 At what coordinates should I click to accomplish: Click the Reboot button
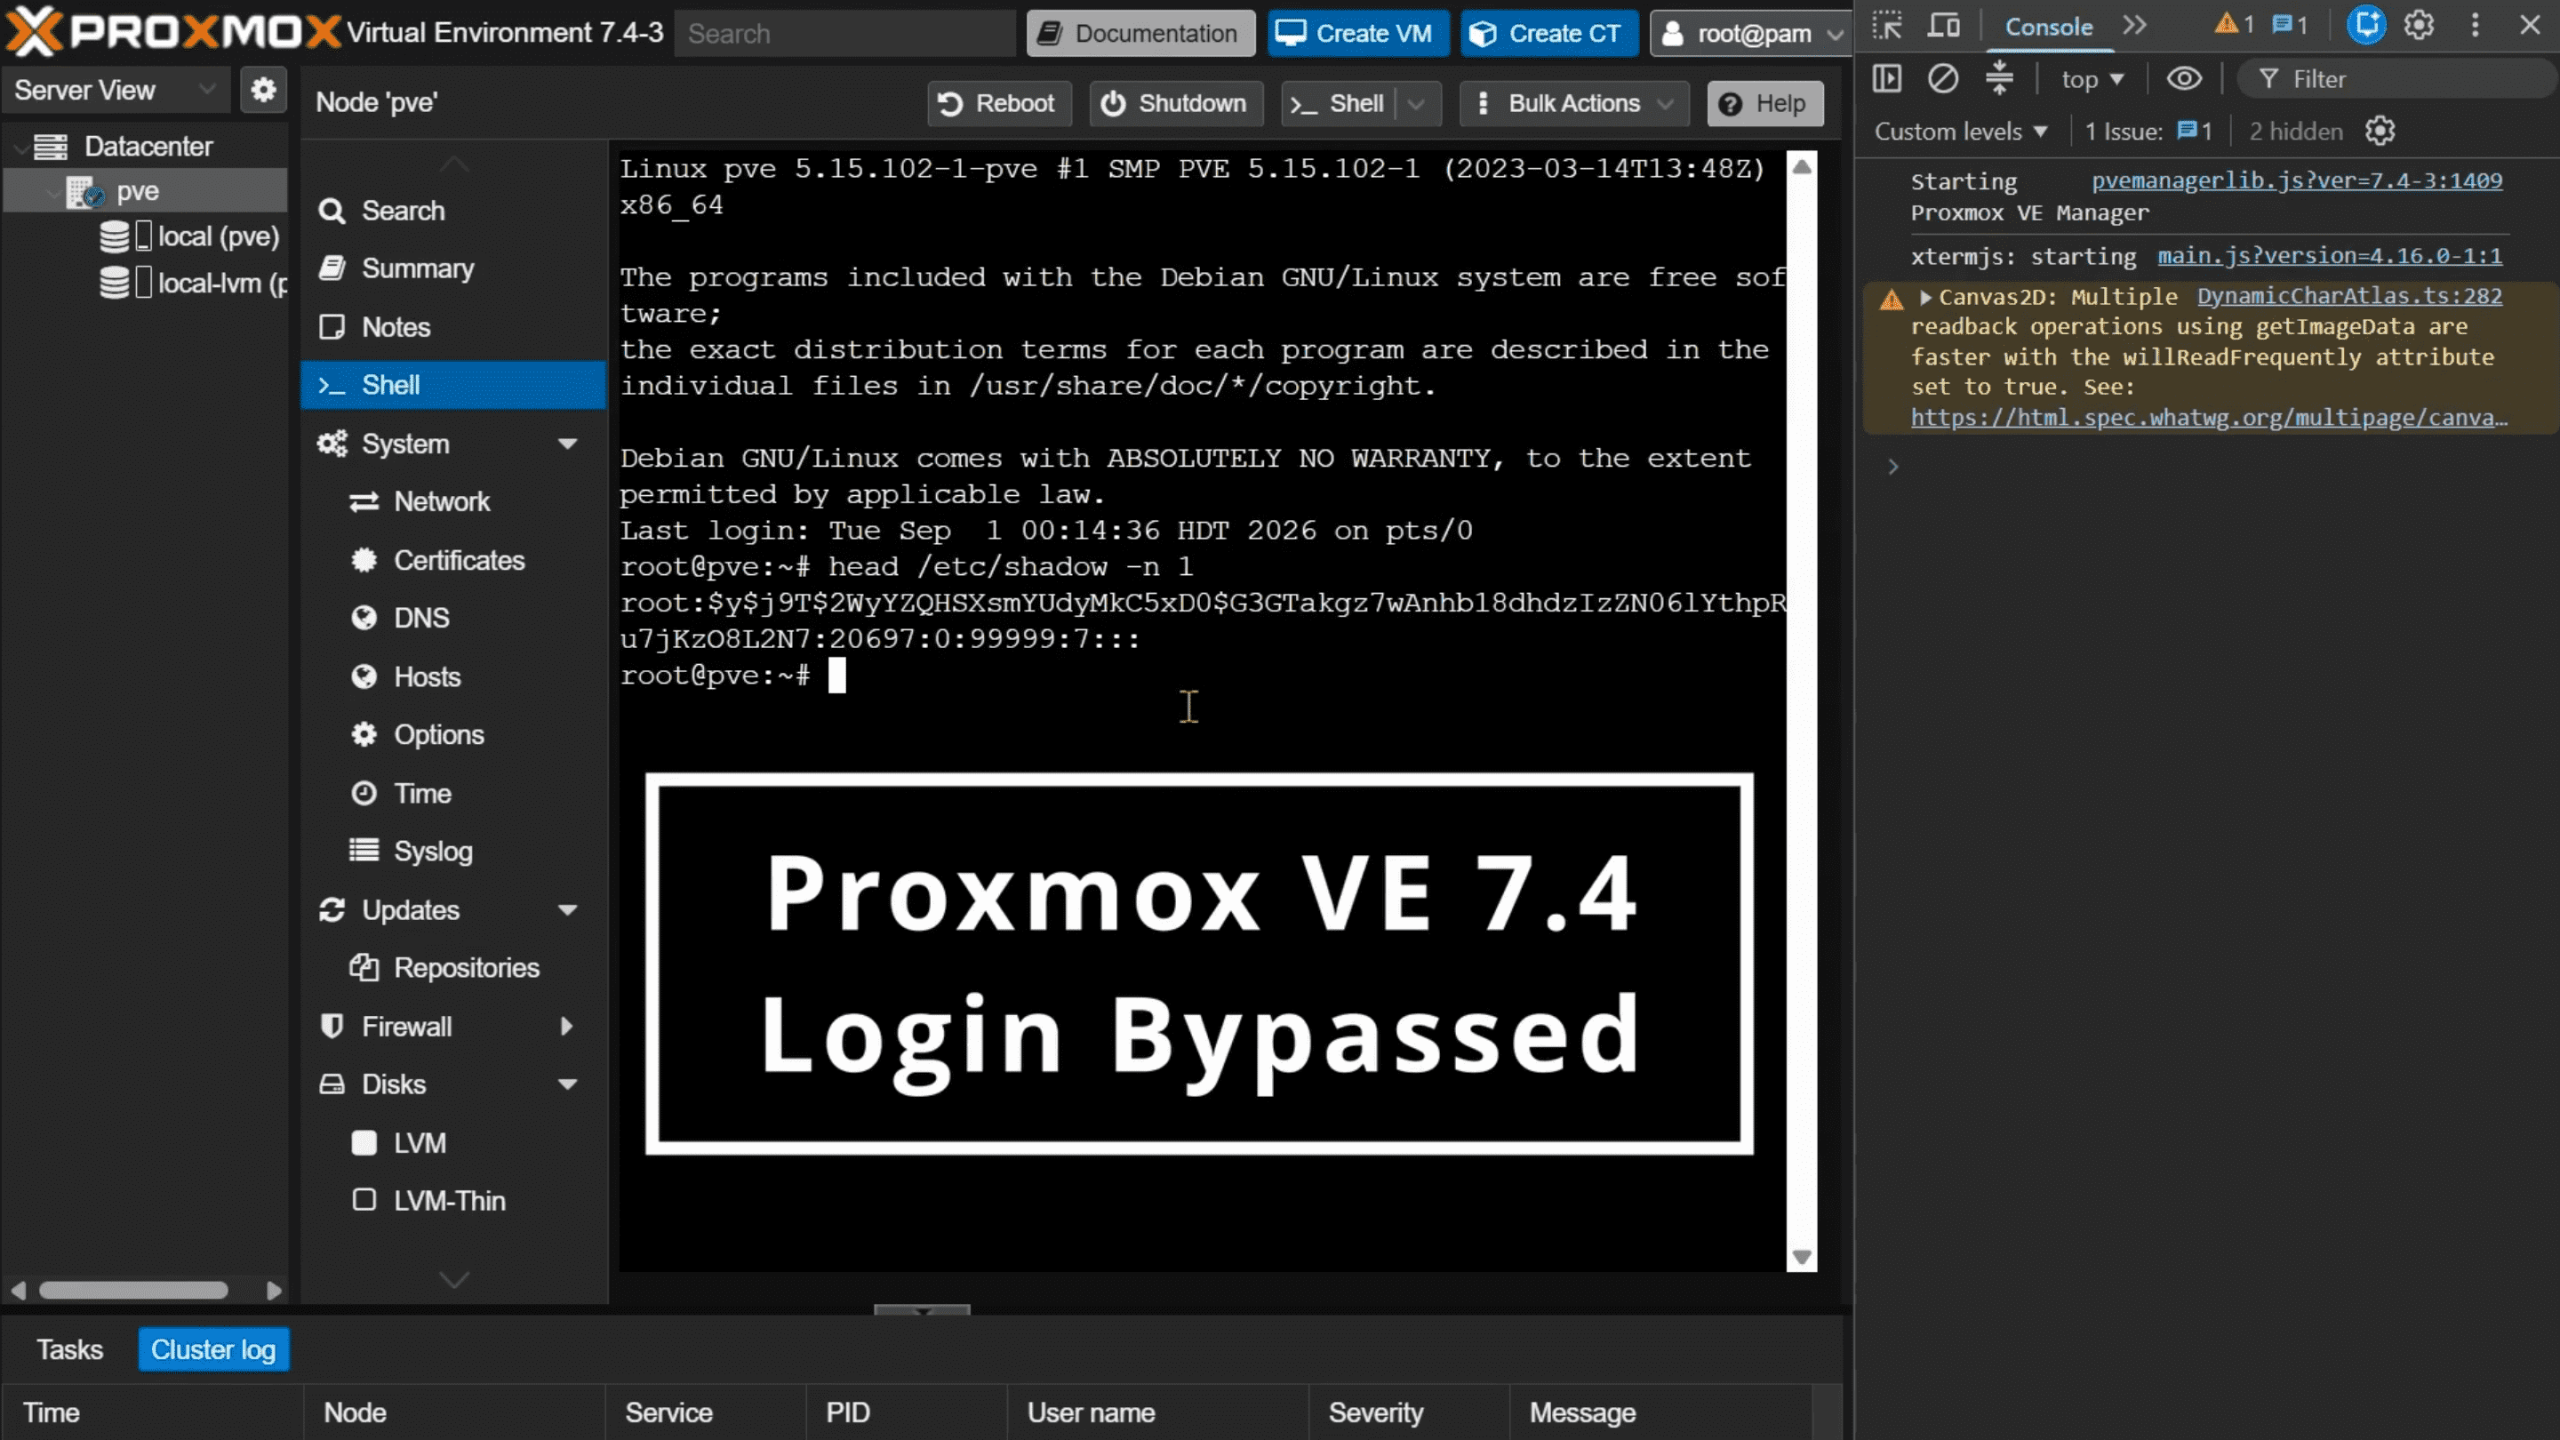pyautogui.click(x=999, y=103)
